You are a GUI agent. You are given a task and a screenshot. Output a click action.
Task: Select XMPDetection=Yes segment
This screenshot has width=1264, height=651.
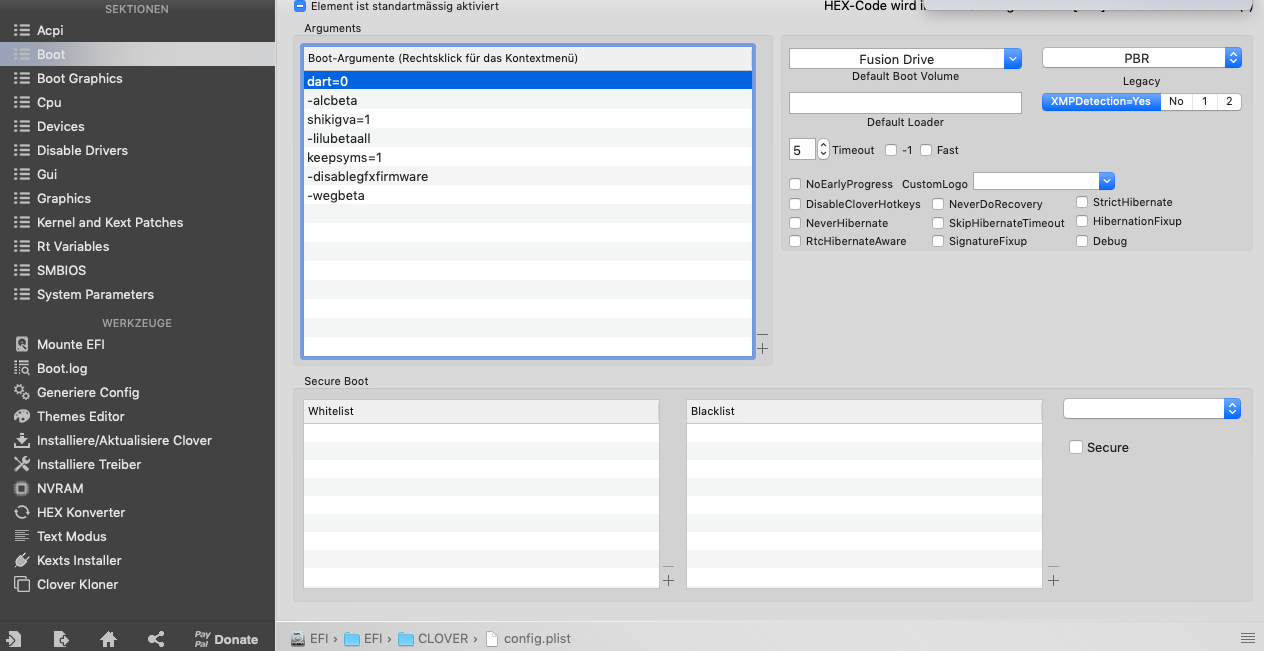click(x=1101, y=101)
